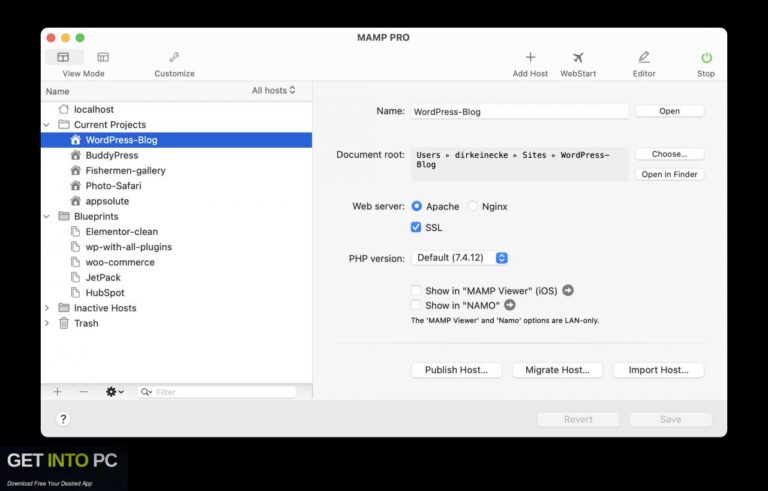Click the Document root path box

[519, 164]
